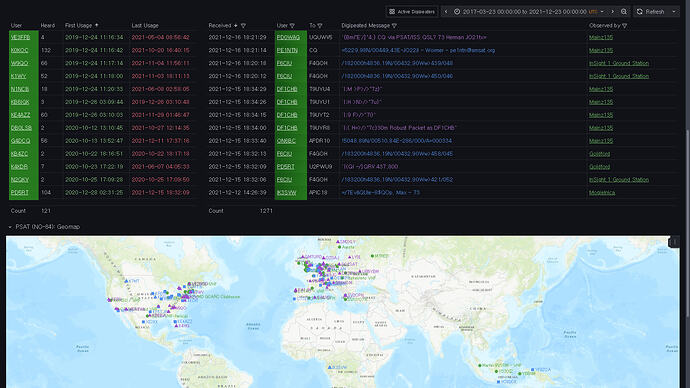The height and width of the screenshot is (388, 690).
Task: Select the UQUWV5 destination cell
Action: 321,37
